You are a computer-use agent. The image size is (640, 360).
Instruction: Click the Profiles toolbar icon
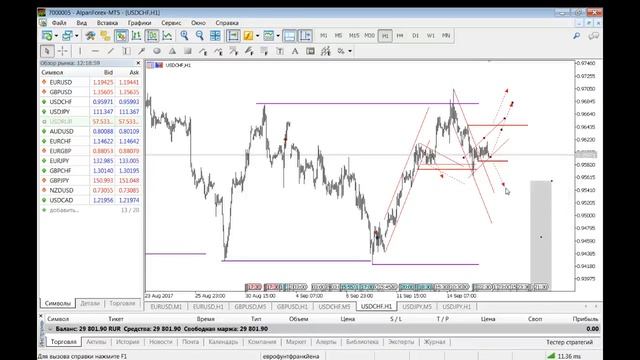tap(67, 36)
